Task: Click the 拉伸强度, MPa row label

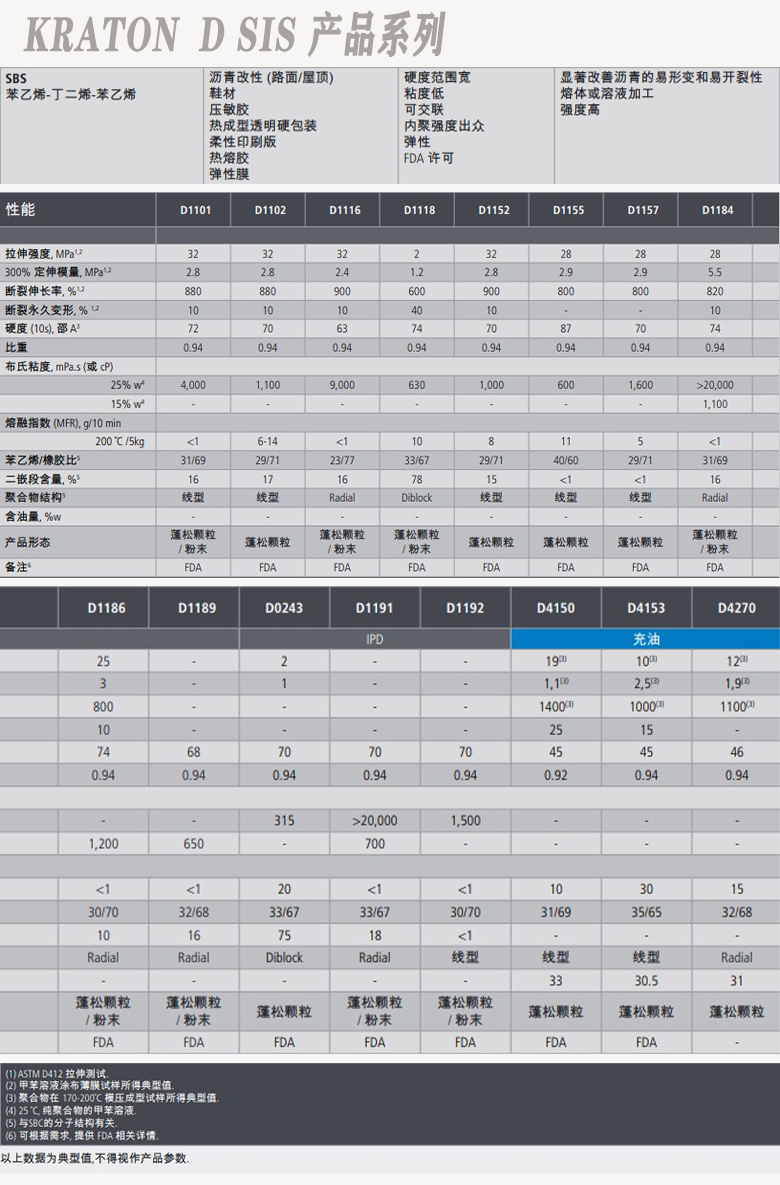Action: (44, 253)
